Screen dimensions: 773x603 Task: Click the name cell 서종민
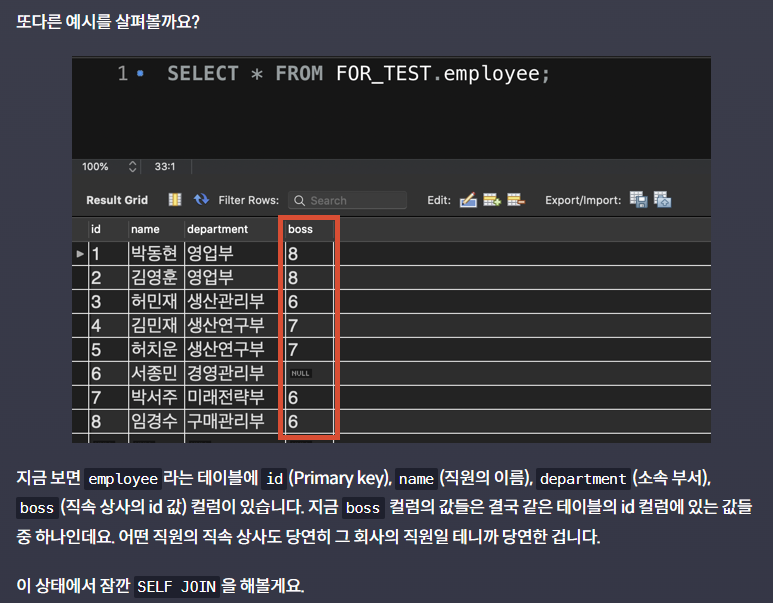coord(154,373)
